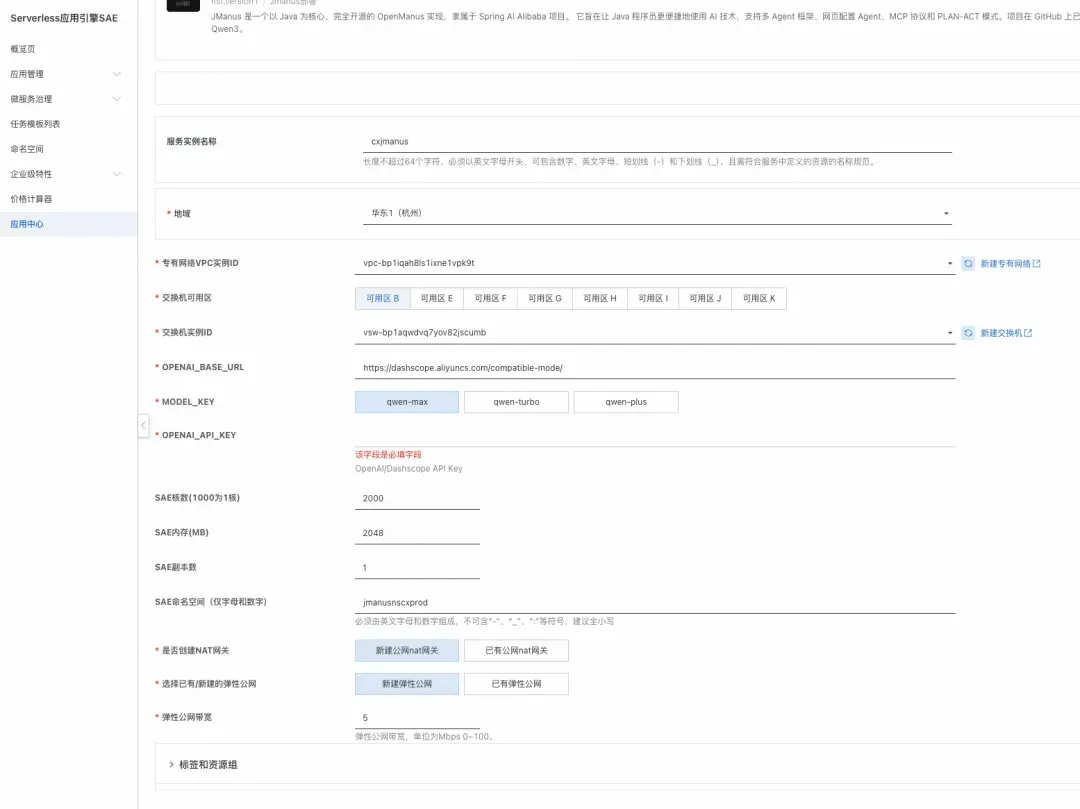Click the 新建专有网络 link
Image resolution: width=1080 pixels, height=809 pixels.
[1005, 264]
